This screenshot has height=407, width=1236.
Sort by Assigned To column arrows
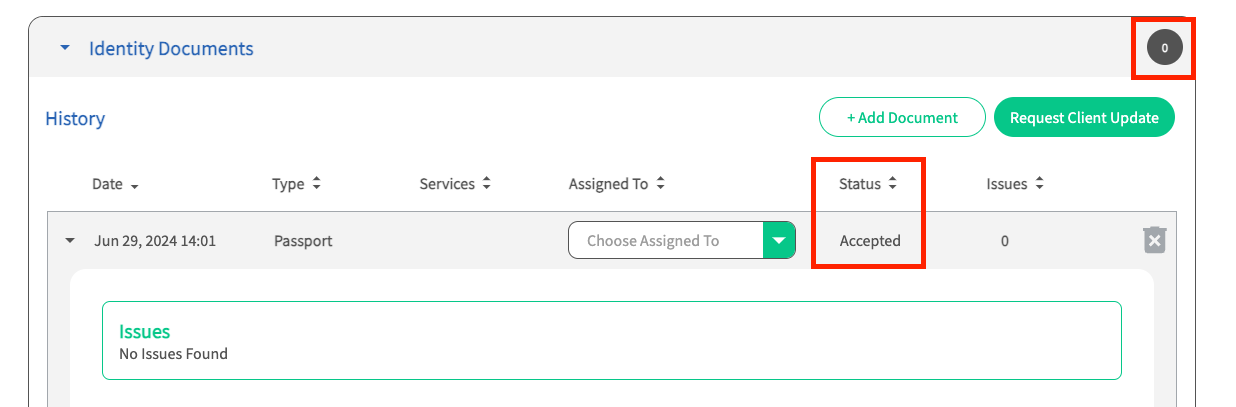tap(660, 184)
